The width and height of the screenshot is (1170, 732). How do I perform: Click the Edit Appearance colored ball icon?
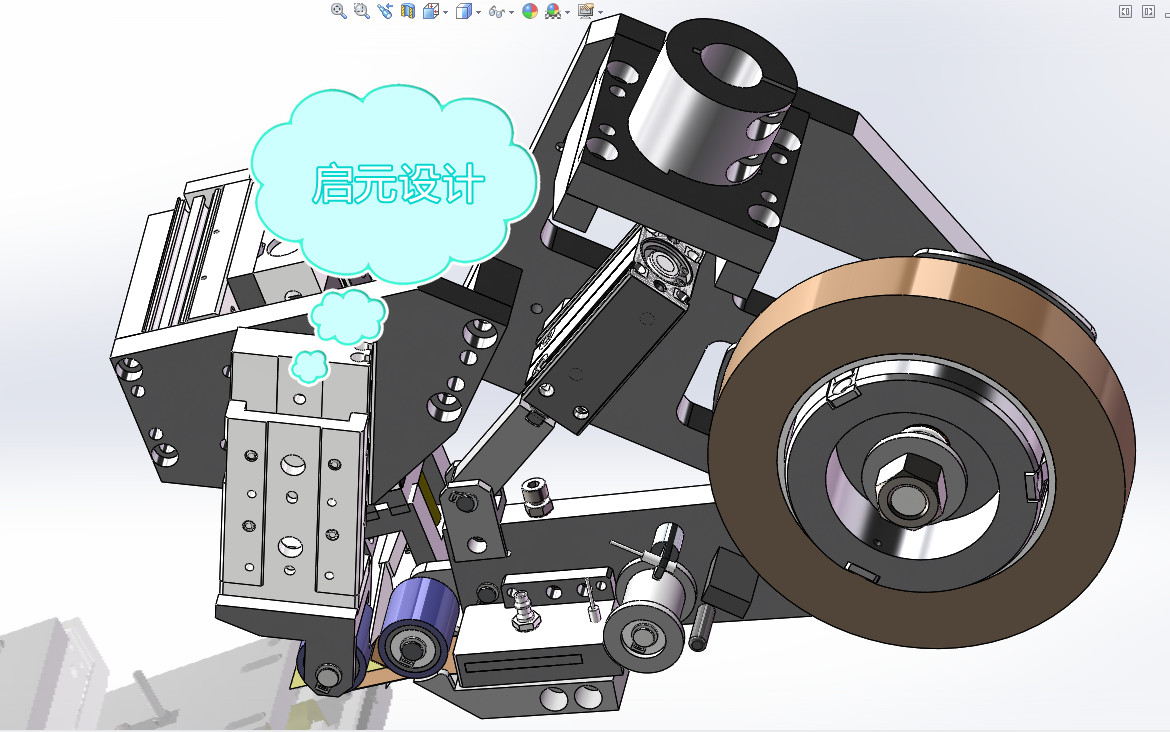[528, 10]
